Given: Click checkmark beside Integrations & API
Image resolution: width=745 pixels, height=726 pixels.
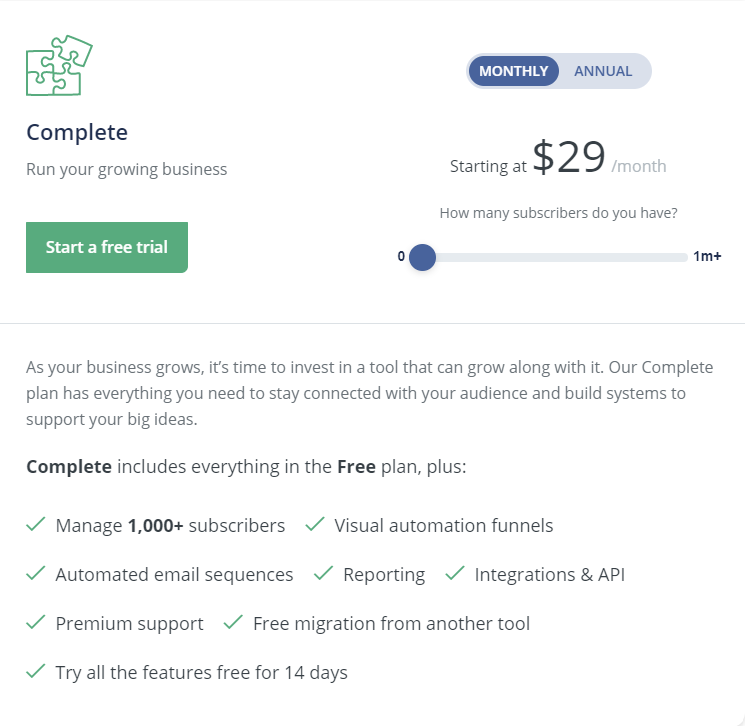Looking at the screenshot, I should click(455, 573).
